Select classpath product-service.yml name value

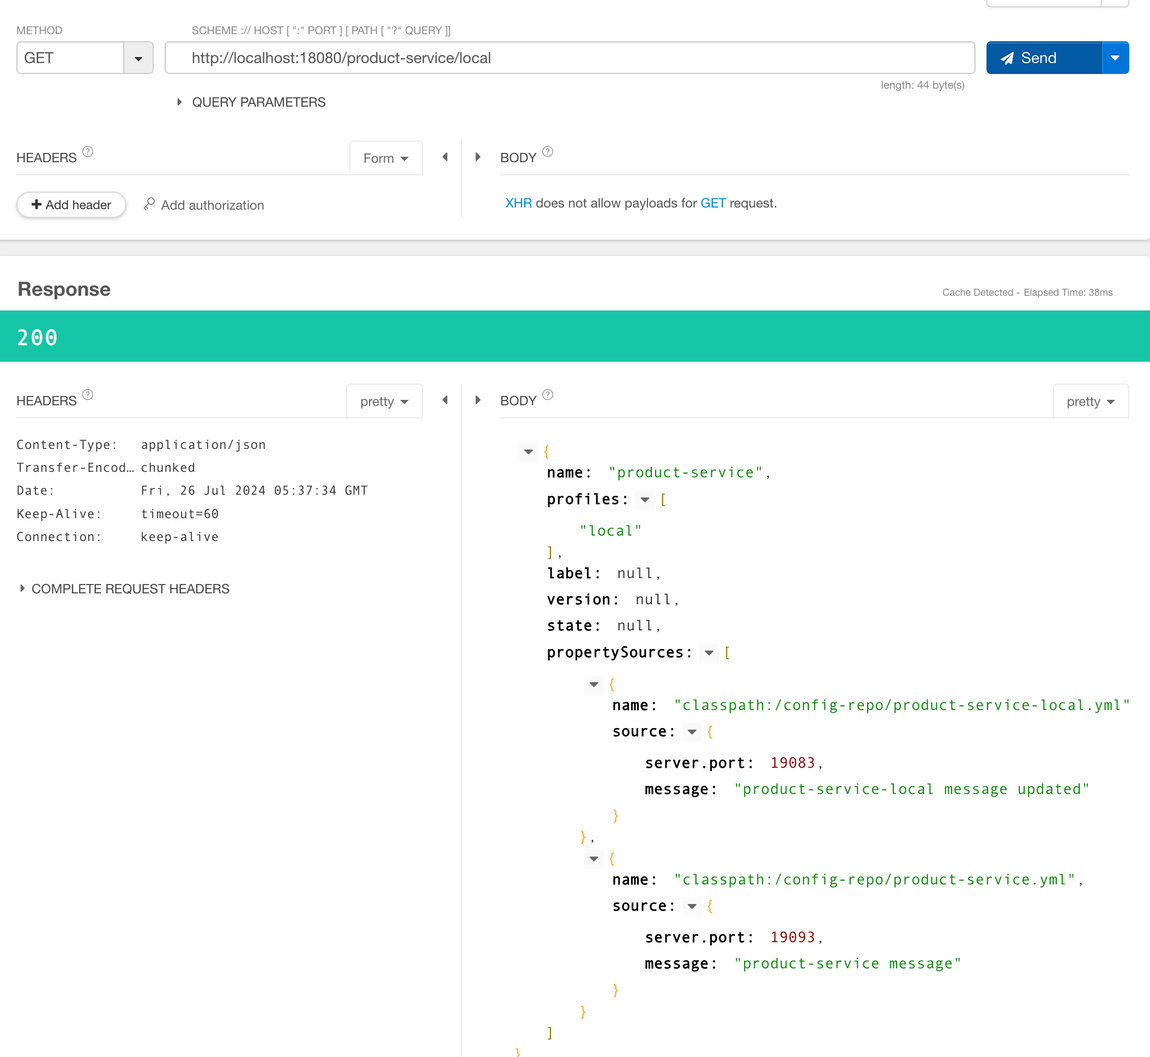tap(874, 880)
